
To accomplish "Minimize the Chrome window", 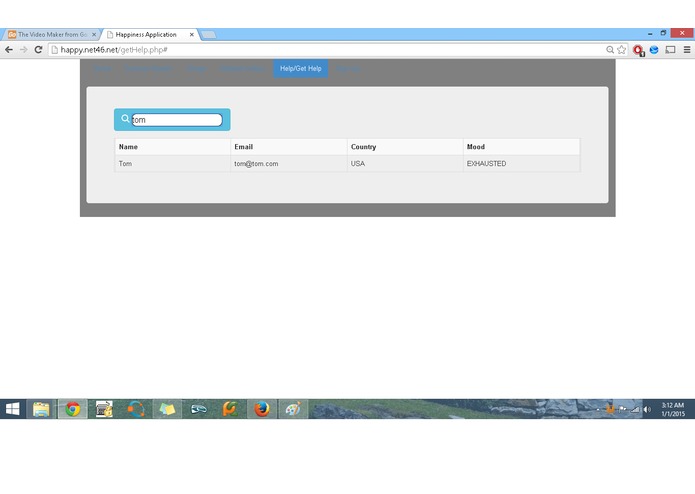I will [x=650, y=33].
